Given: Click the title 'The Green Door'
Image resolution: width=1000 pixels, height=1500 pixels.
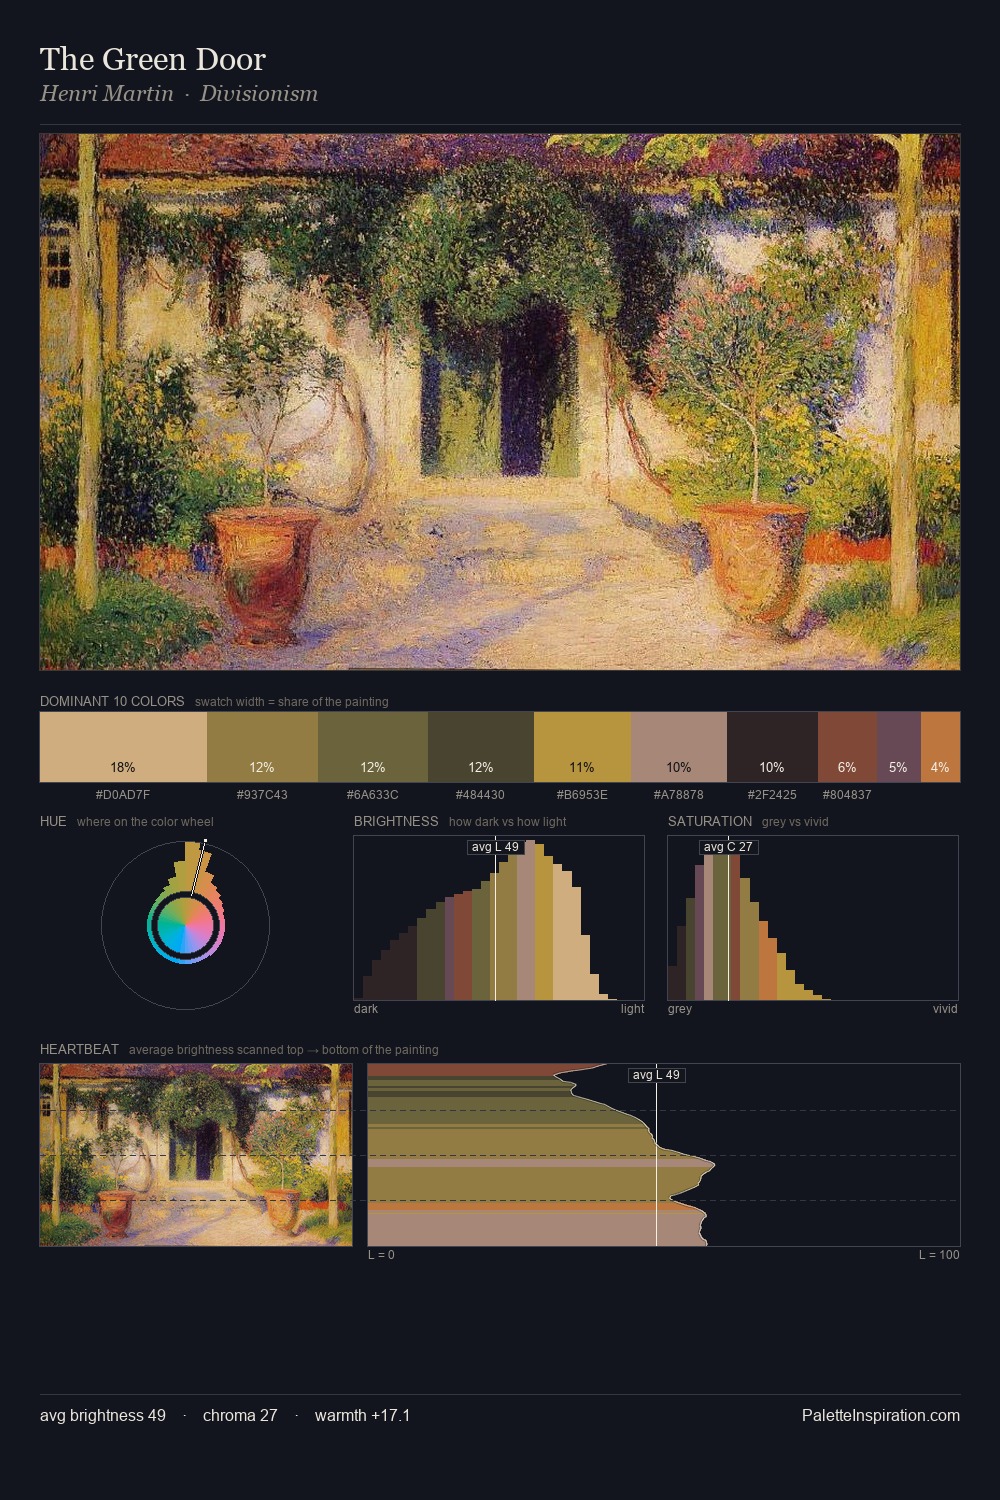Looking at the screenshot, I should tap(153, 59).
